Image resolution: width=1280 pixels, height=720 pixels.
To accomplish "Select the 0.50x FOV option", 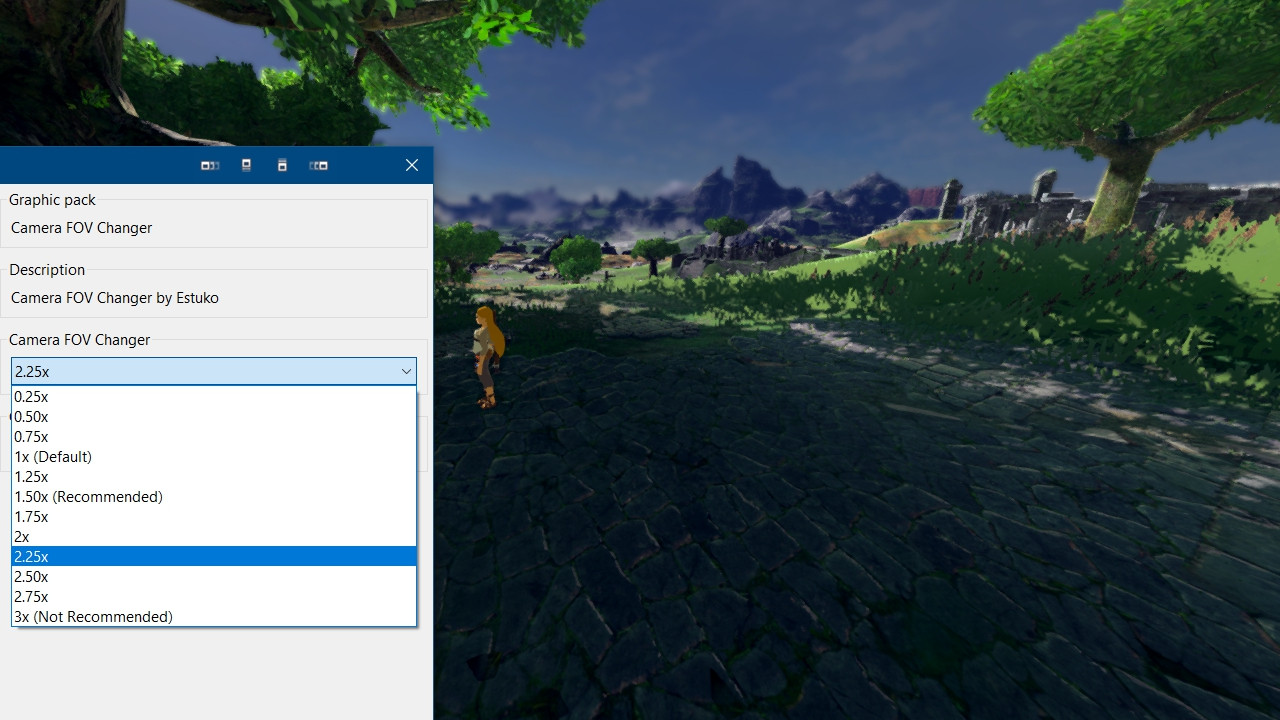I will click(x=31, y=416).
